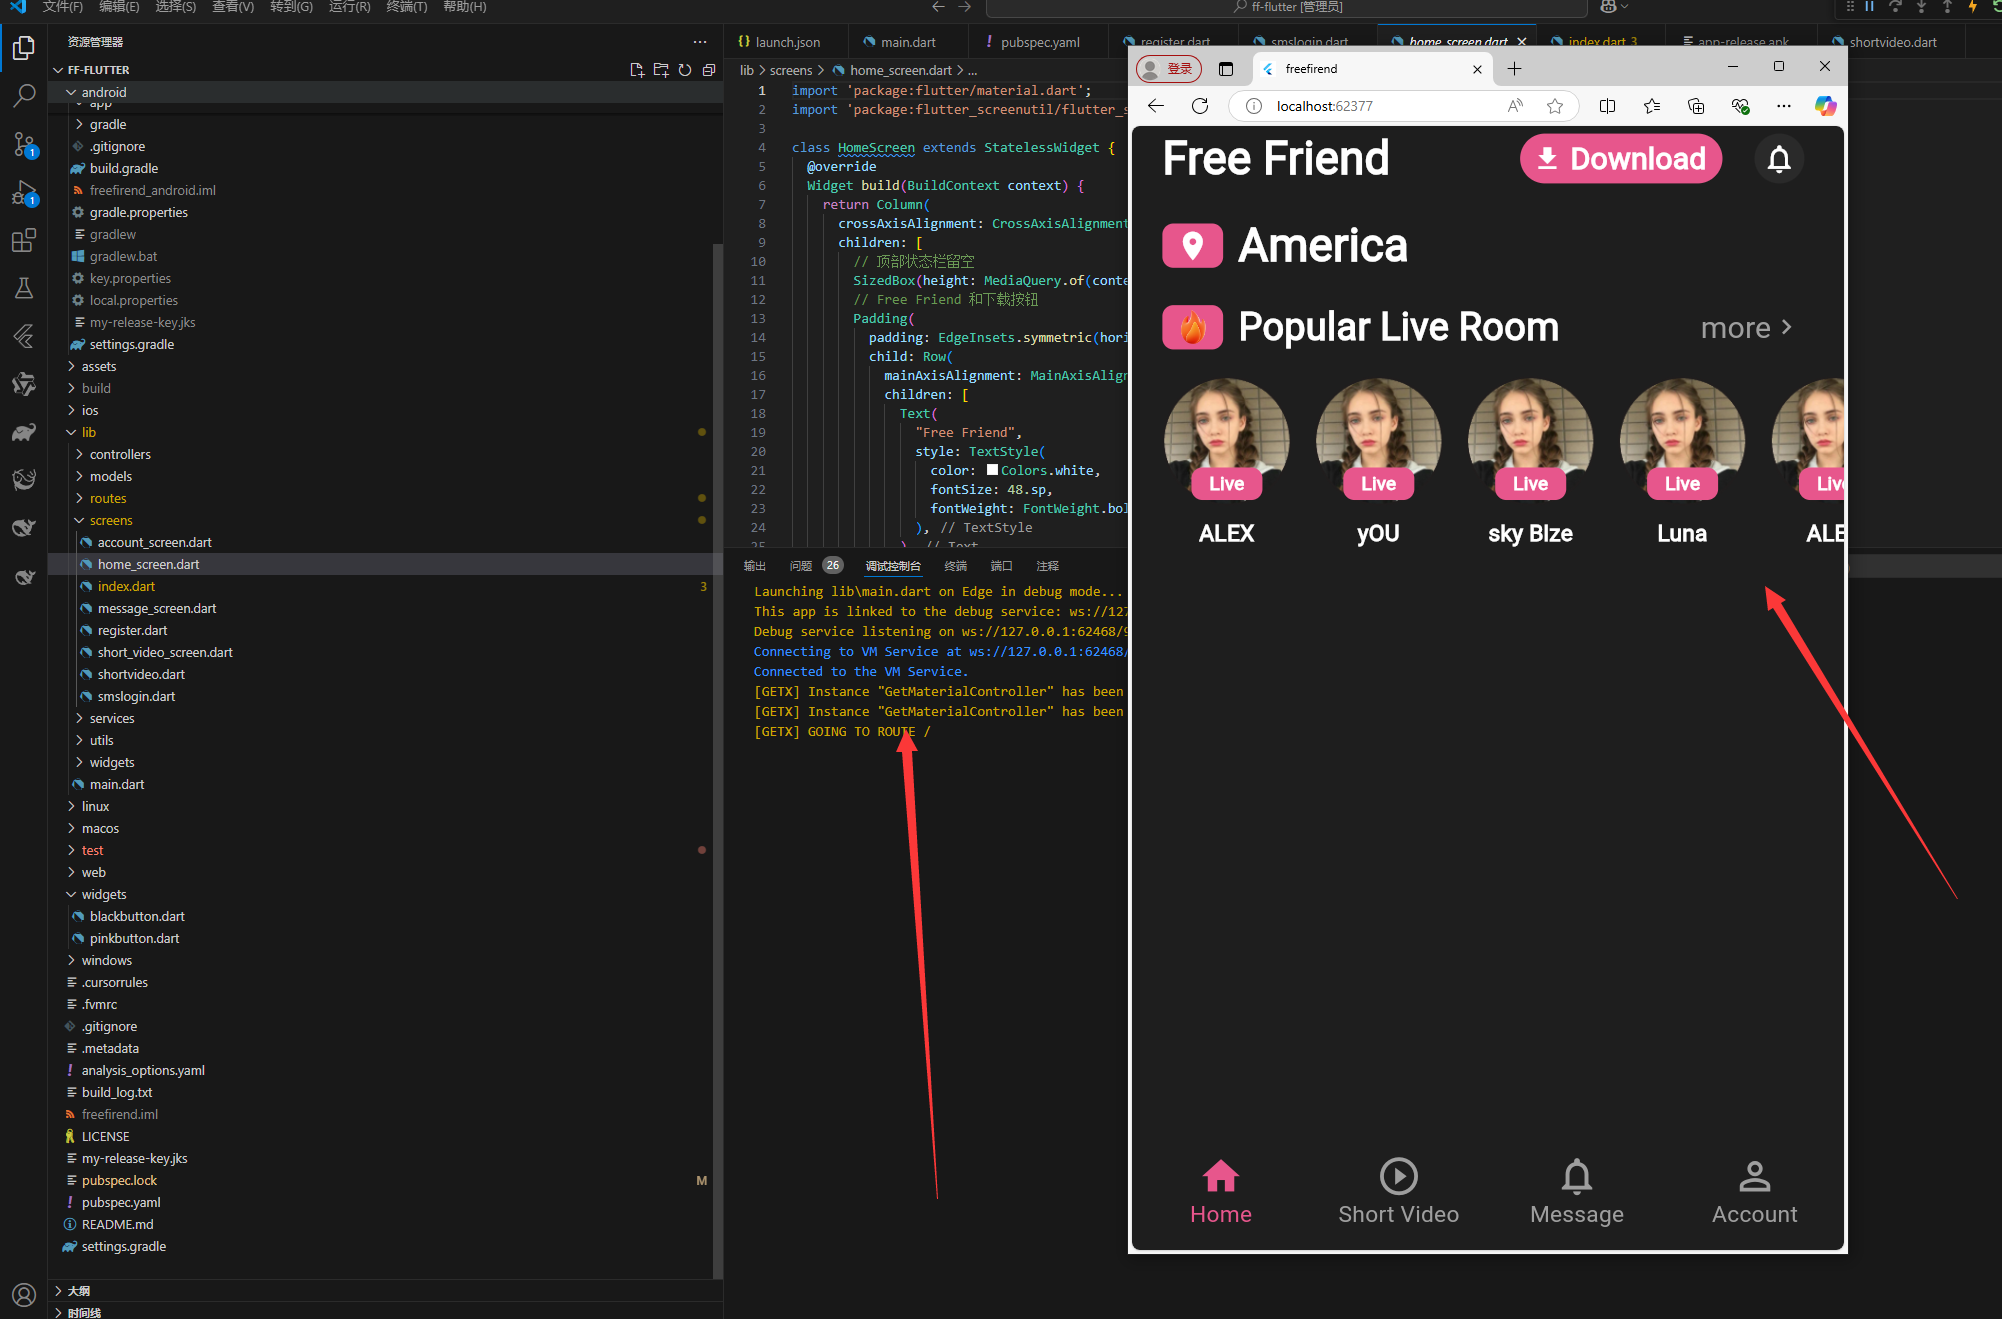Add page to favorites star icon
Image resolution: width=2002 pixels, height=1319 pixels.
click(1554, 106)
